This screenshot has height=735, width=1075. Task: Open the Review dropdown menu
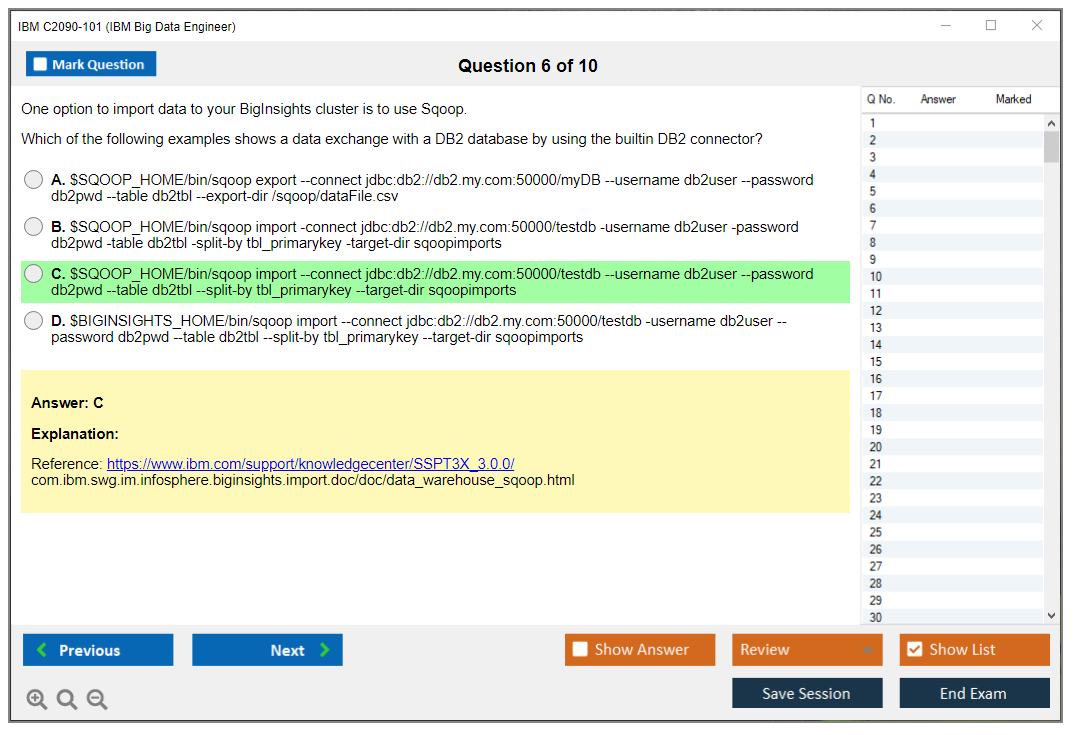pyautogui.click(x=807, y=650)
